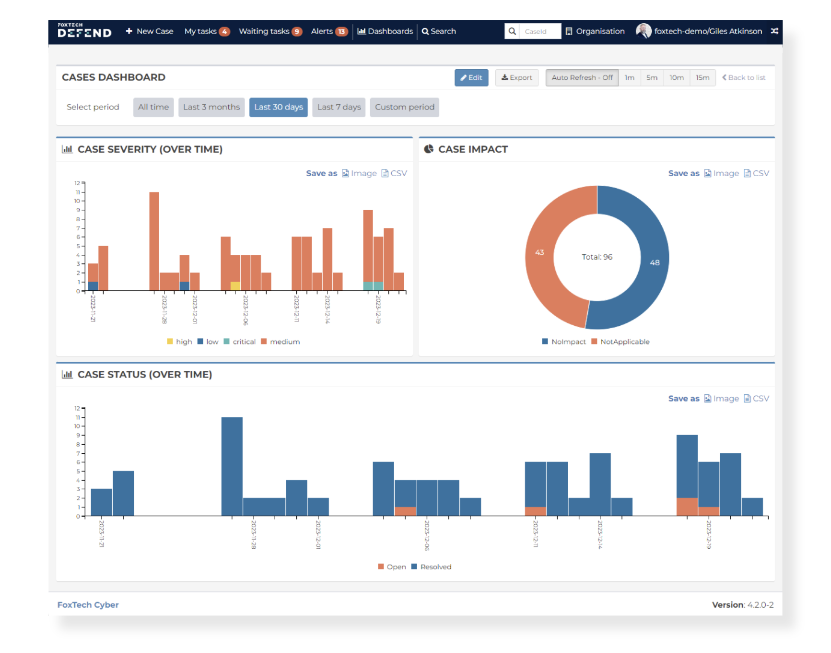Click inside the CaseId search field
Screen dimensions: 831x653
pyautogui.click(x=537, y=30)
